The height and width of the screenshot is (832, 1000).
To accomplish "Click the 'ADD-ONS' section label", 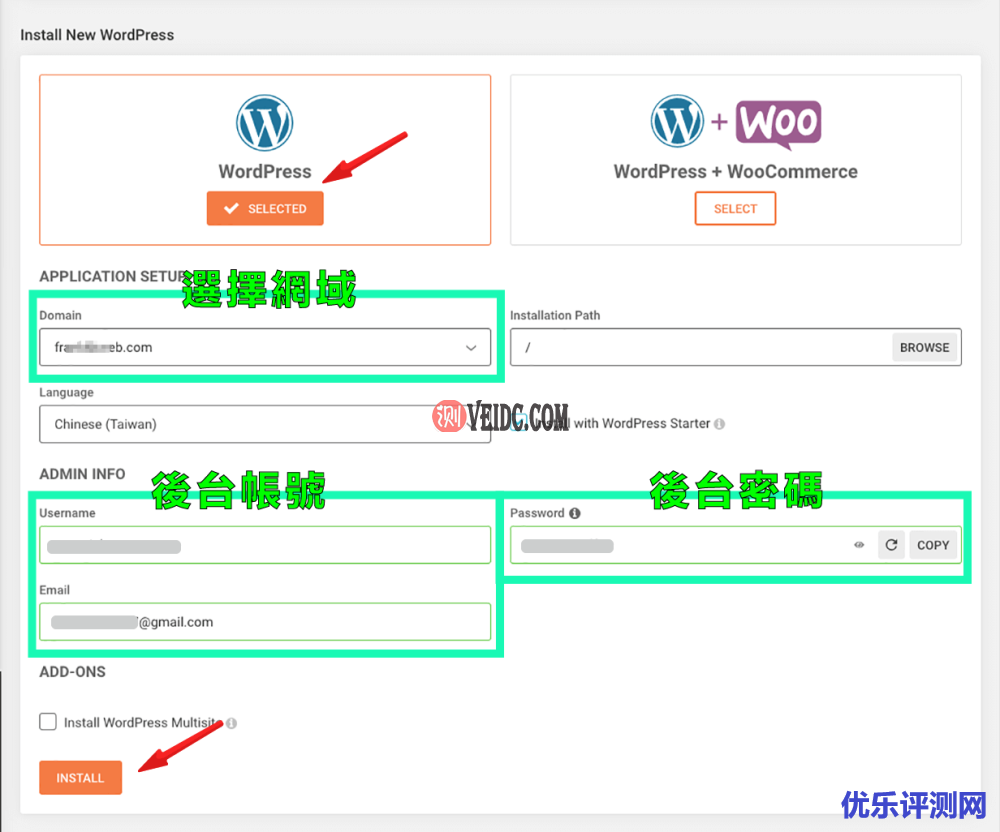I will point(73,672).
